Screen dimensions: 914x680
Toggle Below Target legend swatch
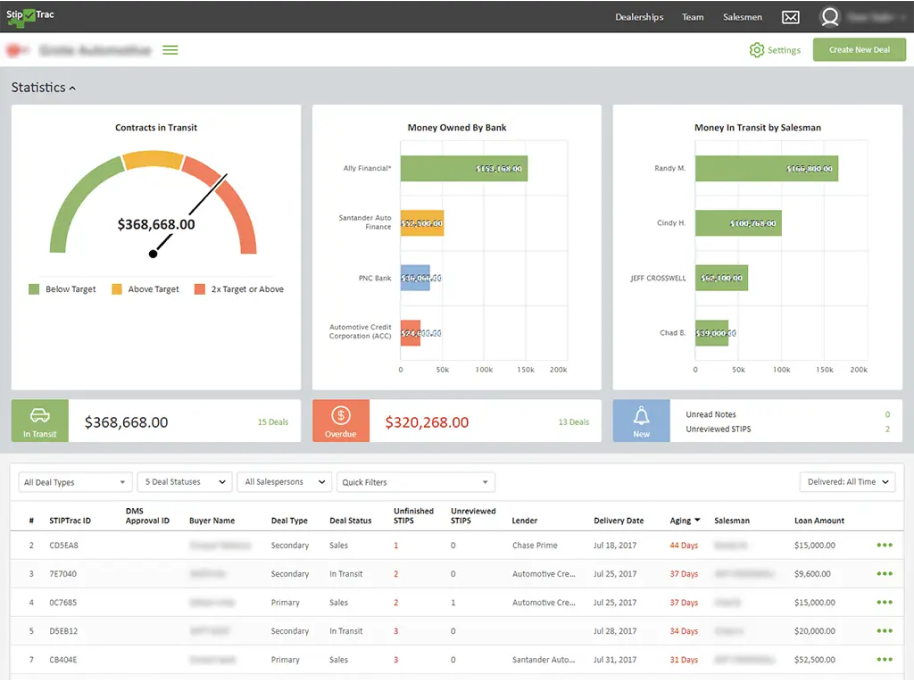34,290
